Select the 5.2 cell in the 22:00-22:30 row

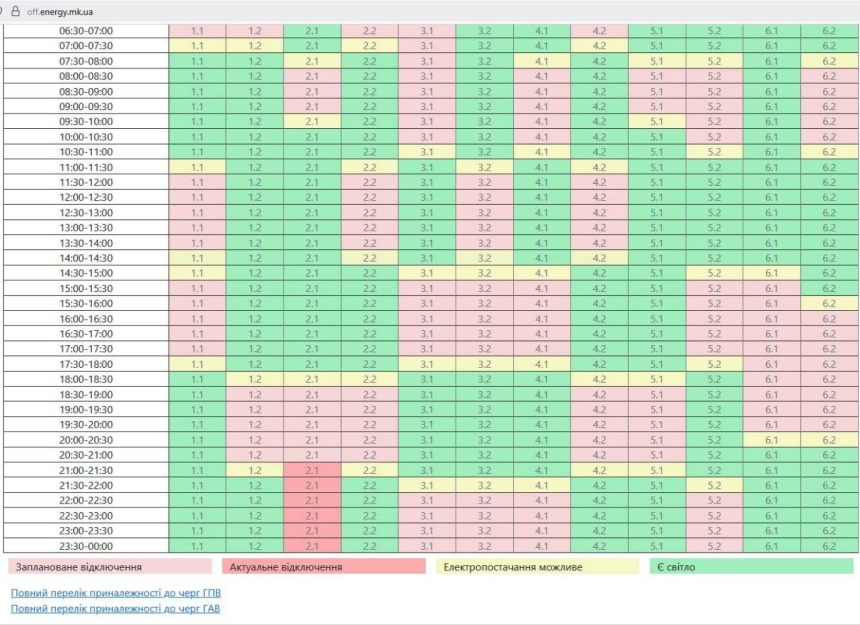[714, 500]
